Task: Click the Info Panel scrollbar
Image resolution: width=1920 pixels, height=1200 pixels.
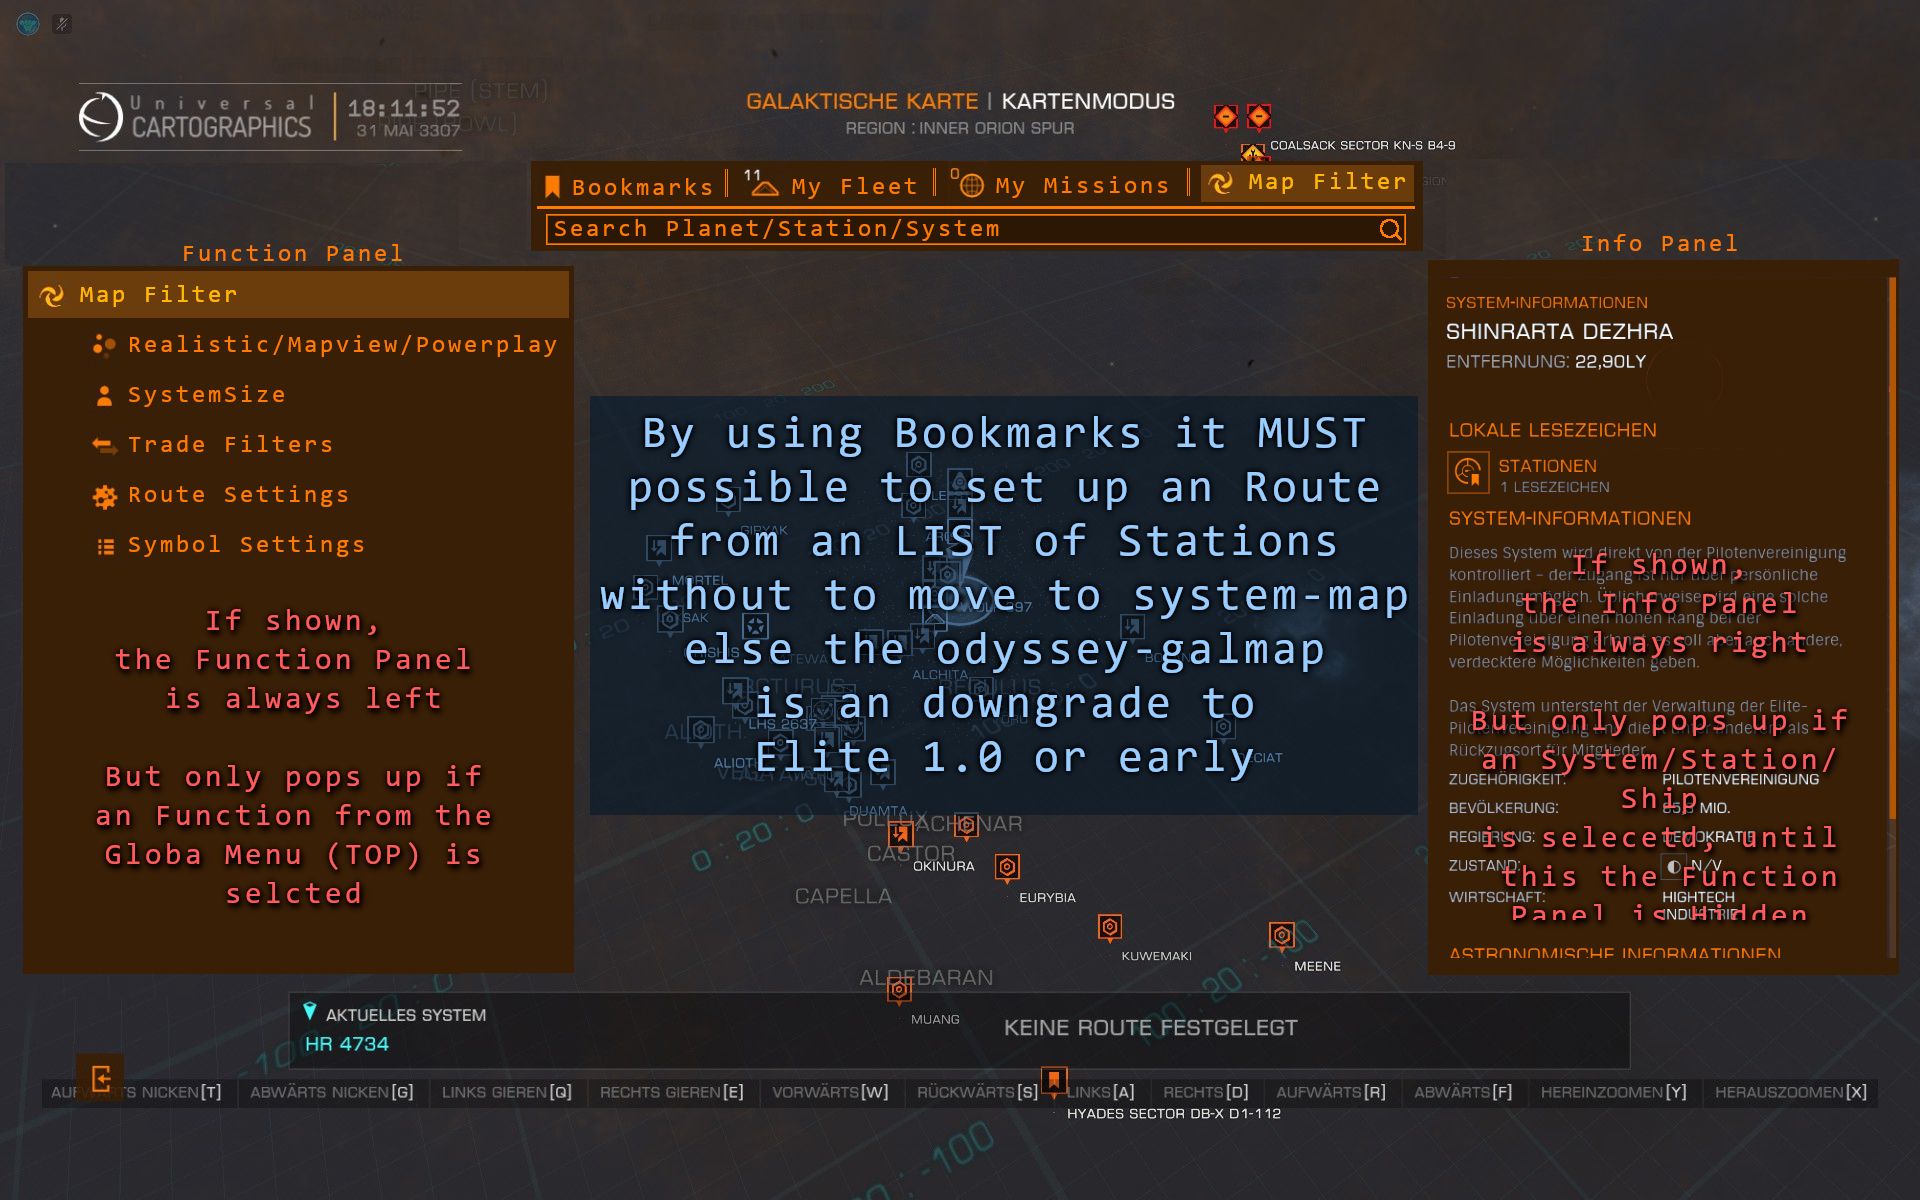Action: tap(1892, 548)
